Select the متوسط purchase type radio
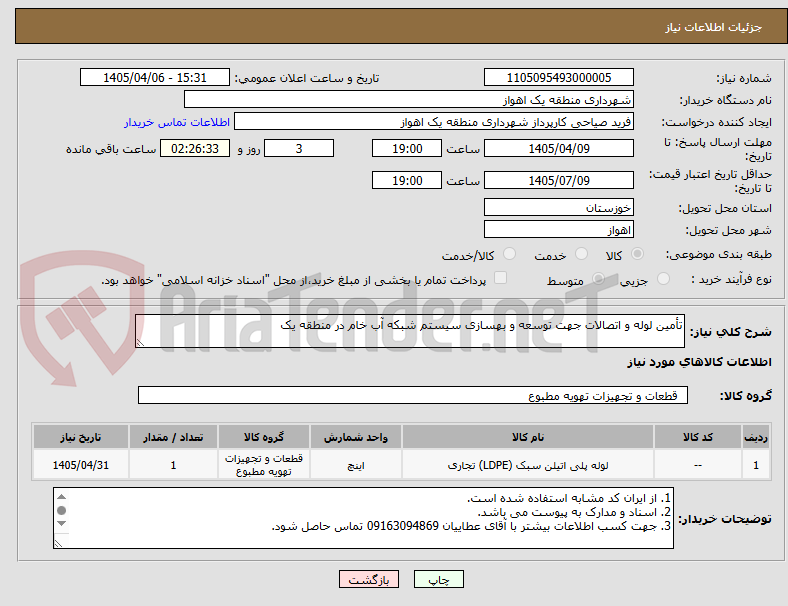This screenshot has width=788, height=606. 598,278
